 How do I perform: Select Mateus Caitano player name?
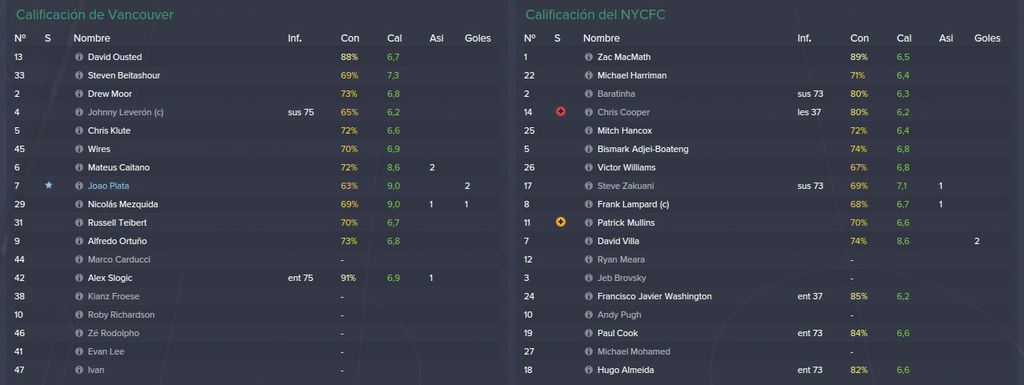119,168
